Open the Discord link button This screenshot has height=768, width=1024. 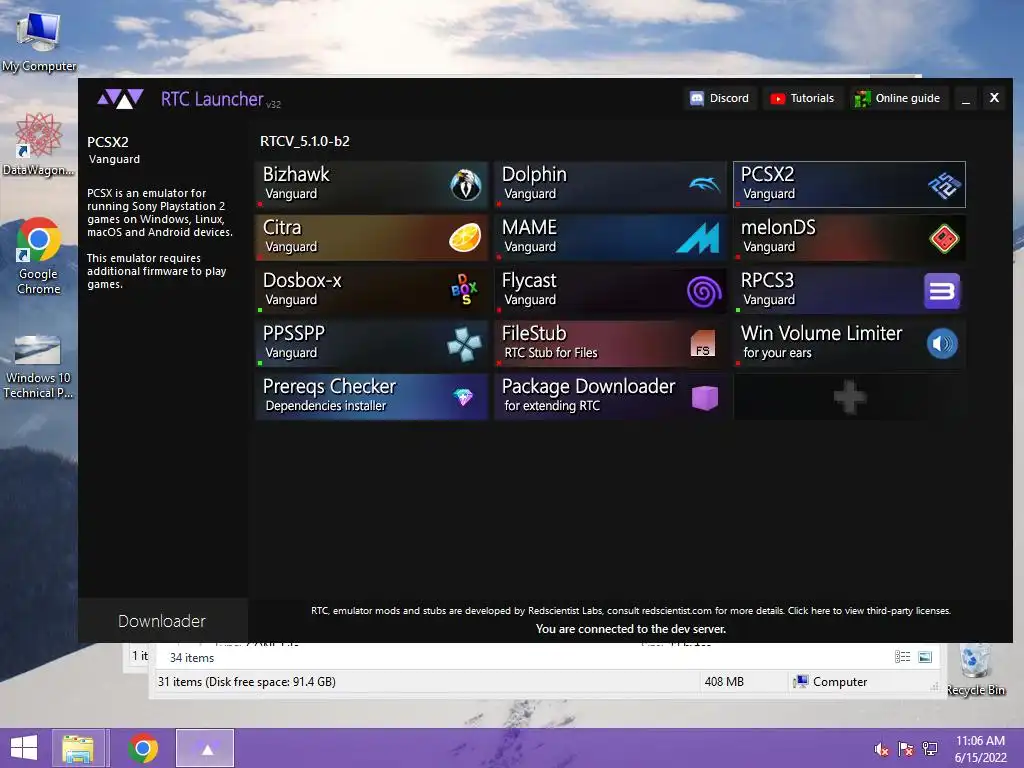click(x=720, y=98)
